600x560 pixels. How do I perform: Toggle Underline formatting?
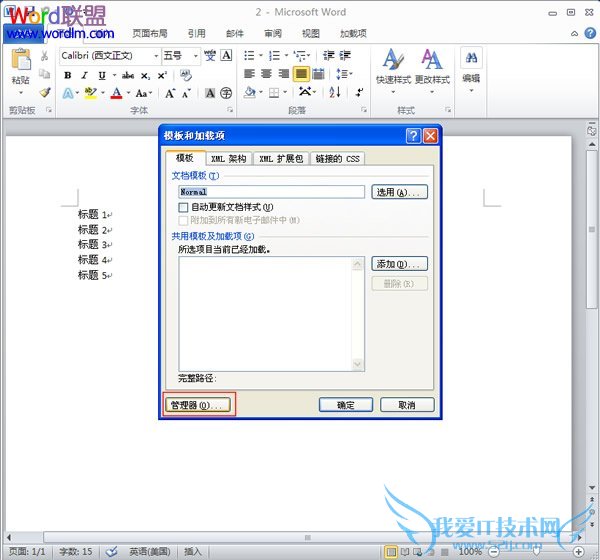click(101, 75)
